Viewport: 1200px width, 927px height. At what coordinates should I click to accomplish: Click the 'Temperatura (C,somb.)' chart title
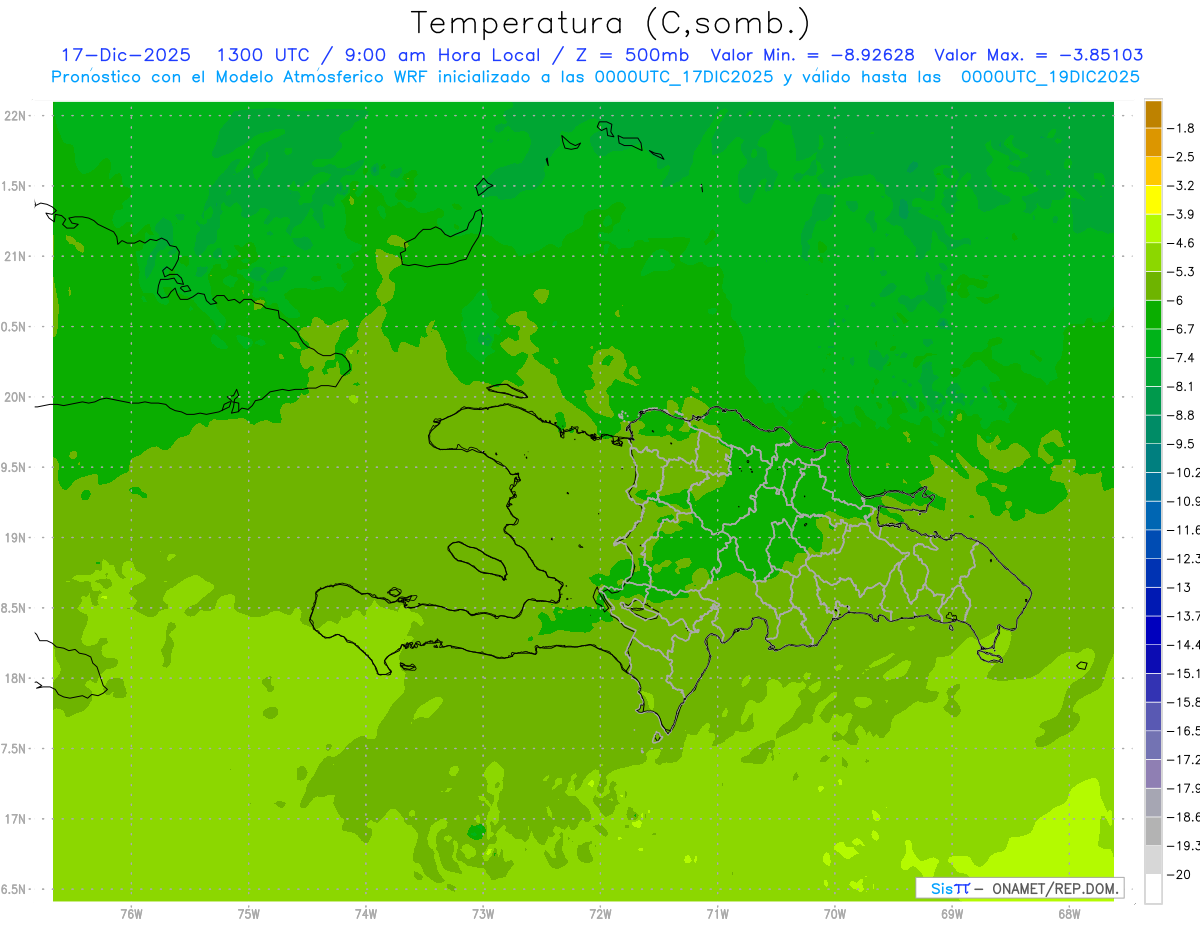tap(611, 23)
